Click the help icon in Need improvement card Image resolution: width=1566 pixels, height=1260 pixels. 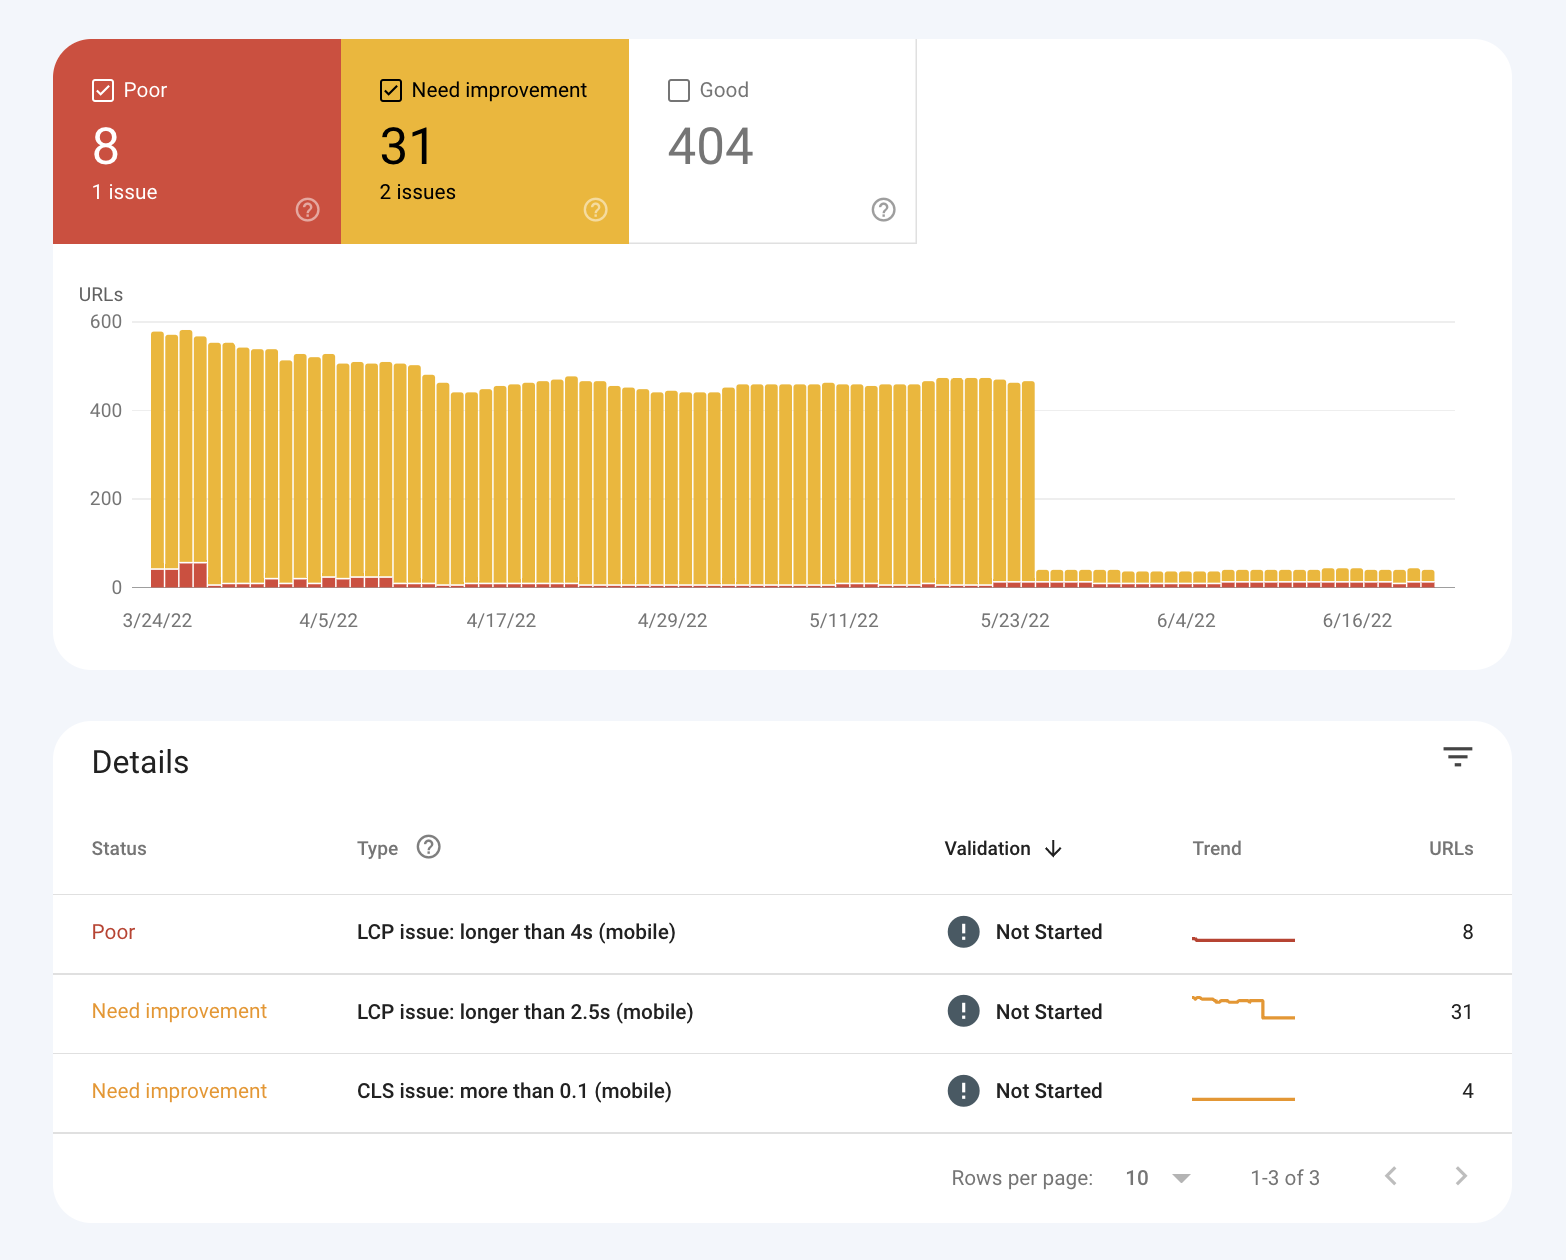(595, 210)
